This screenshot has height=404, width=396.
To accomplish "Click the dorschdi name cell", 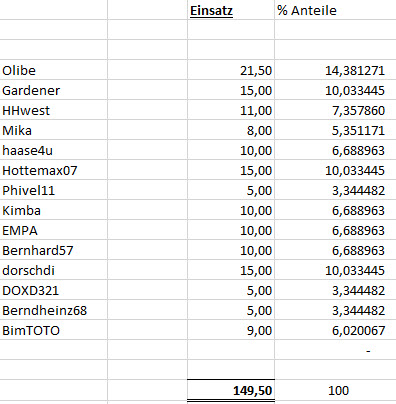I will pyautogui.click(x=54, y=270).
